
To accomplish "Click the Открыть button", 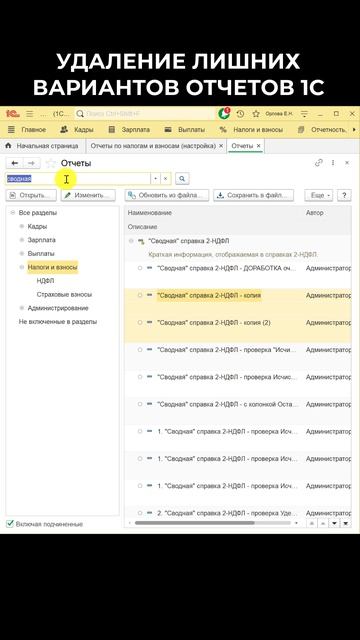I will [x=31, y=196].
